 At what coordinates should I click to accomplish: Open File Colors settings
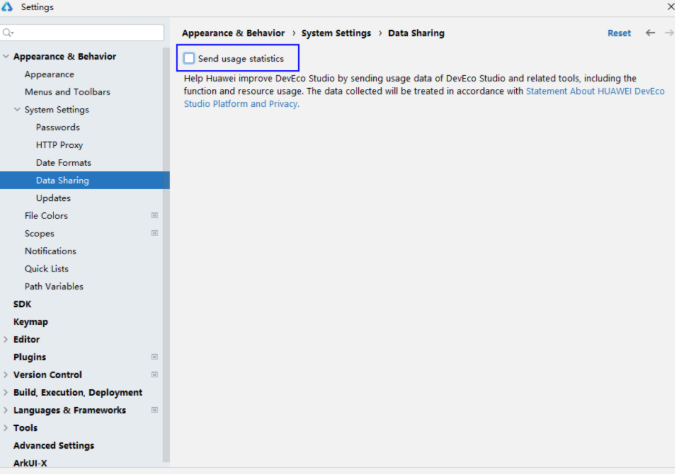(46, 216)
